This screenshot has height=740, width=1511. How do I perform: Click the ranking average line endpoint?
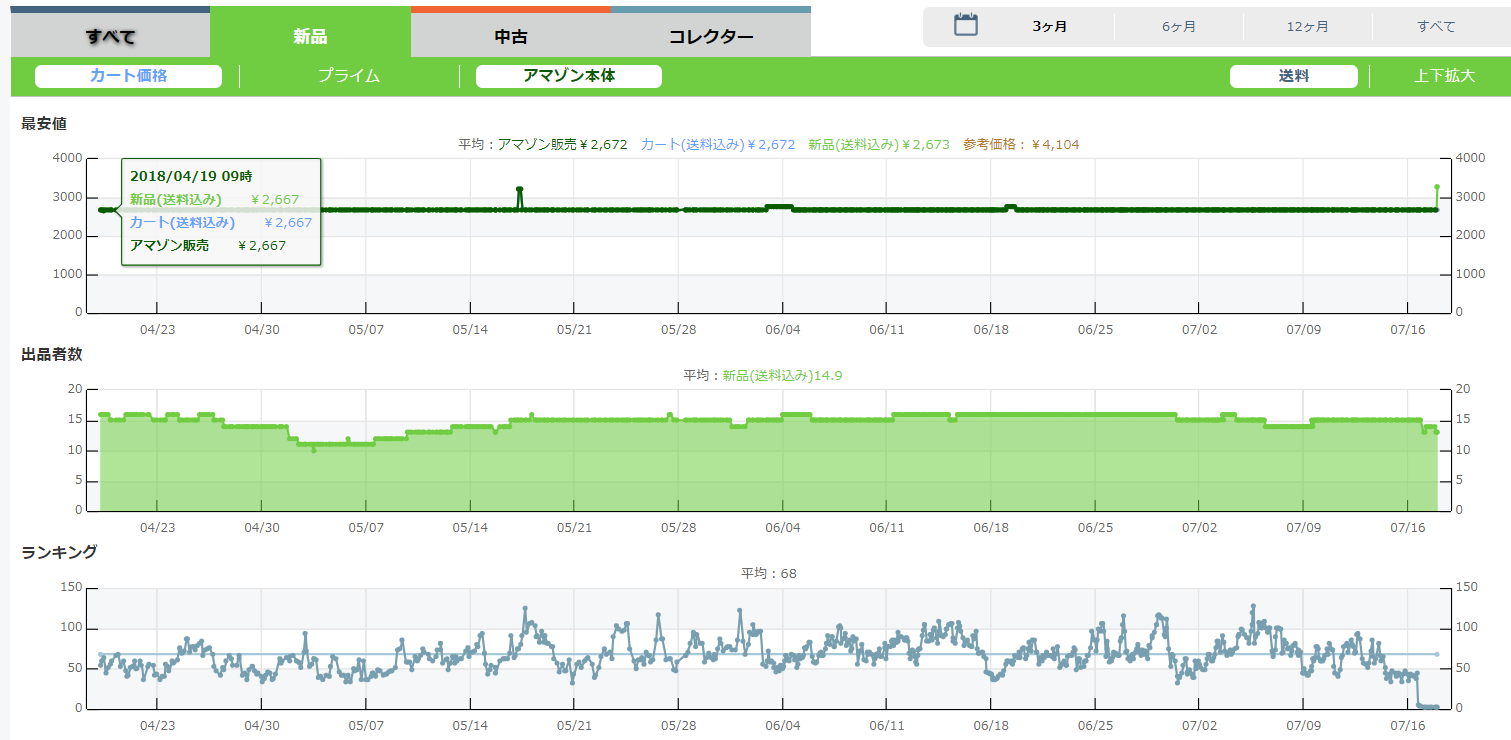(x=1437, y=654)
